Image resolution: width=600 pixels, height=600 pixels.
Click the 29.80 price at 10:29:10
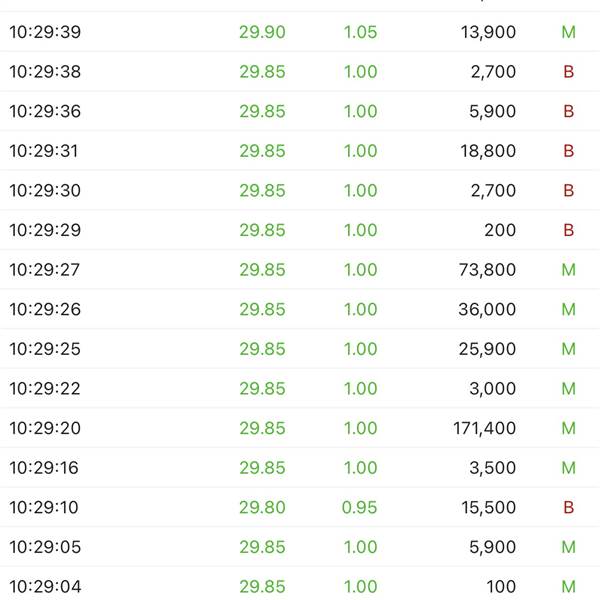coord(262,507)
